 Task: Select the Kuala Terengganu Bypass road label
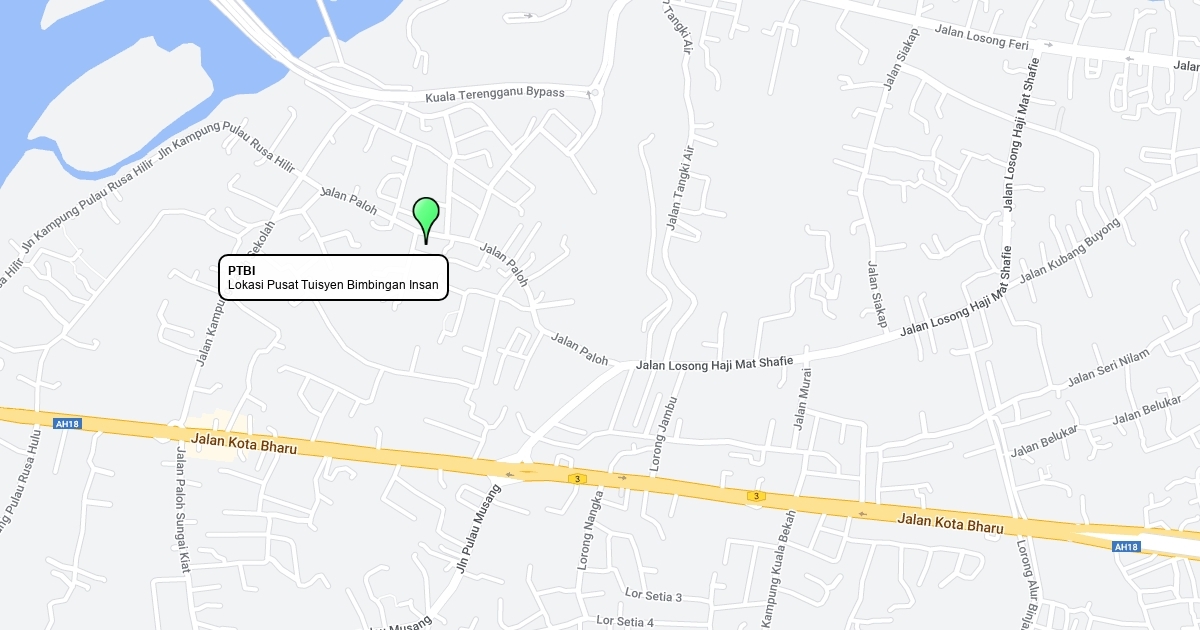495,94
